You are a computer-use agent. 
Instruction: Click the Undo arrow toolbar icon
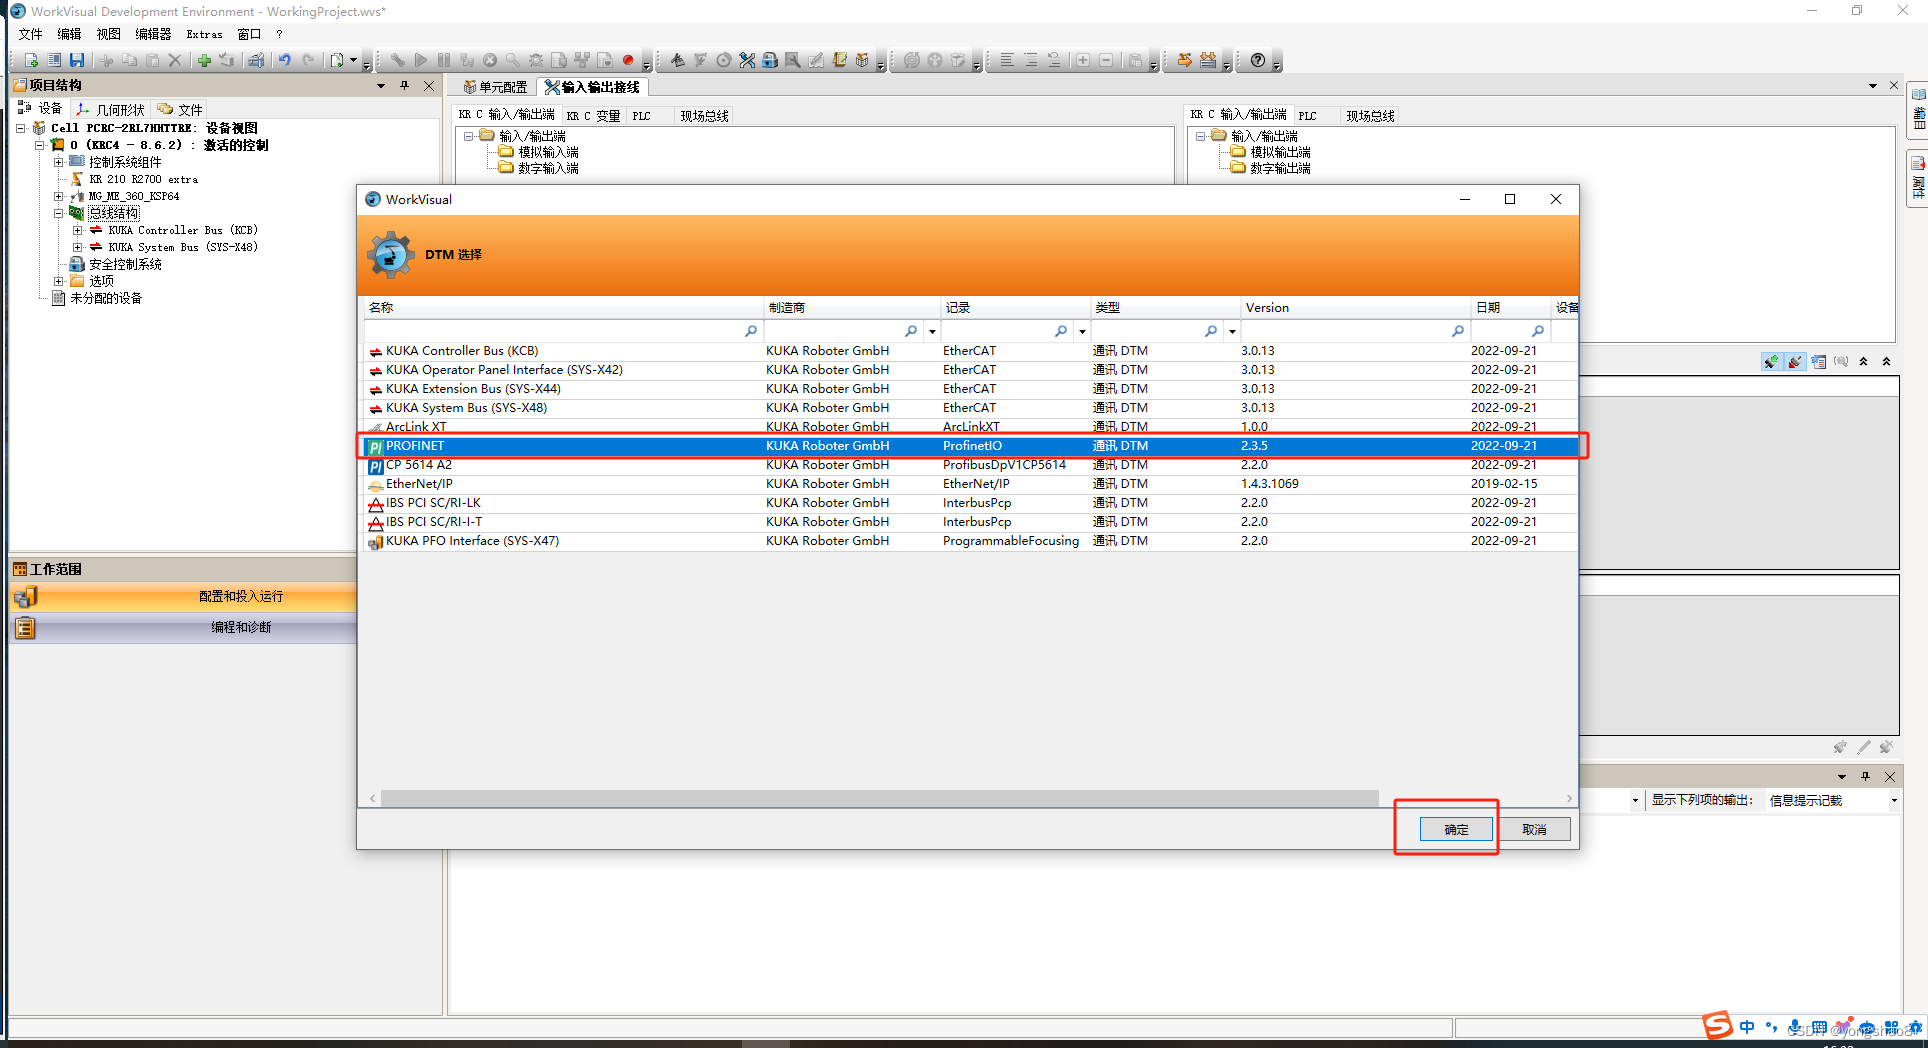[285, 60]
